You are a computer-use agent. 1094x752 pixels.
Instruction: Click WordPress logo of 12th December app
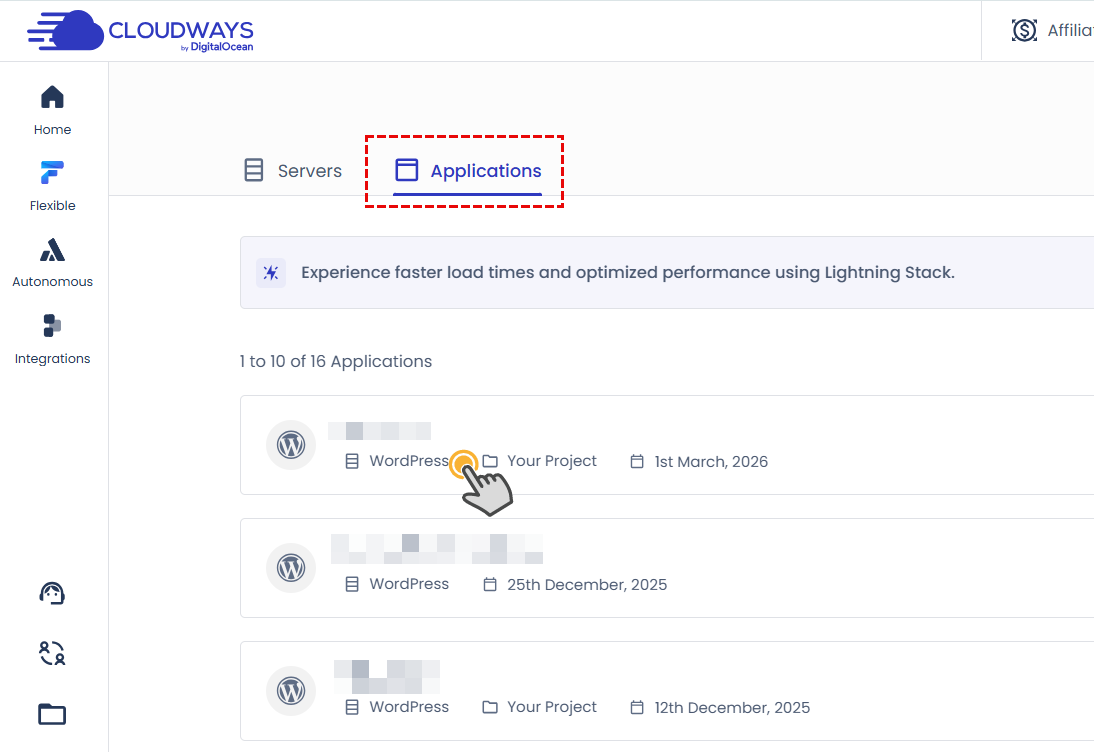coord(291,691)
